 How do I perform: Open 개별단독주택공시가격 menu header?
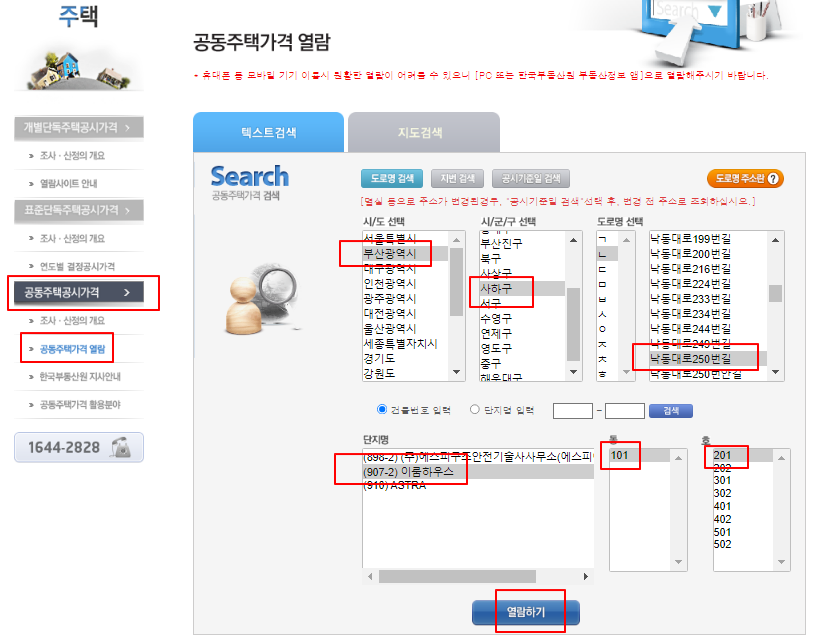(79, 128)
